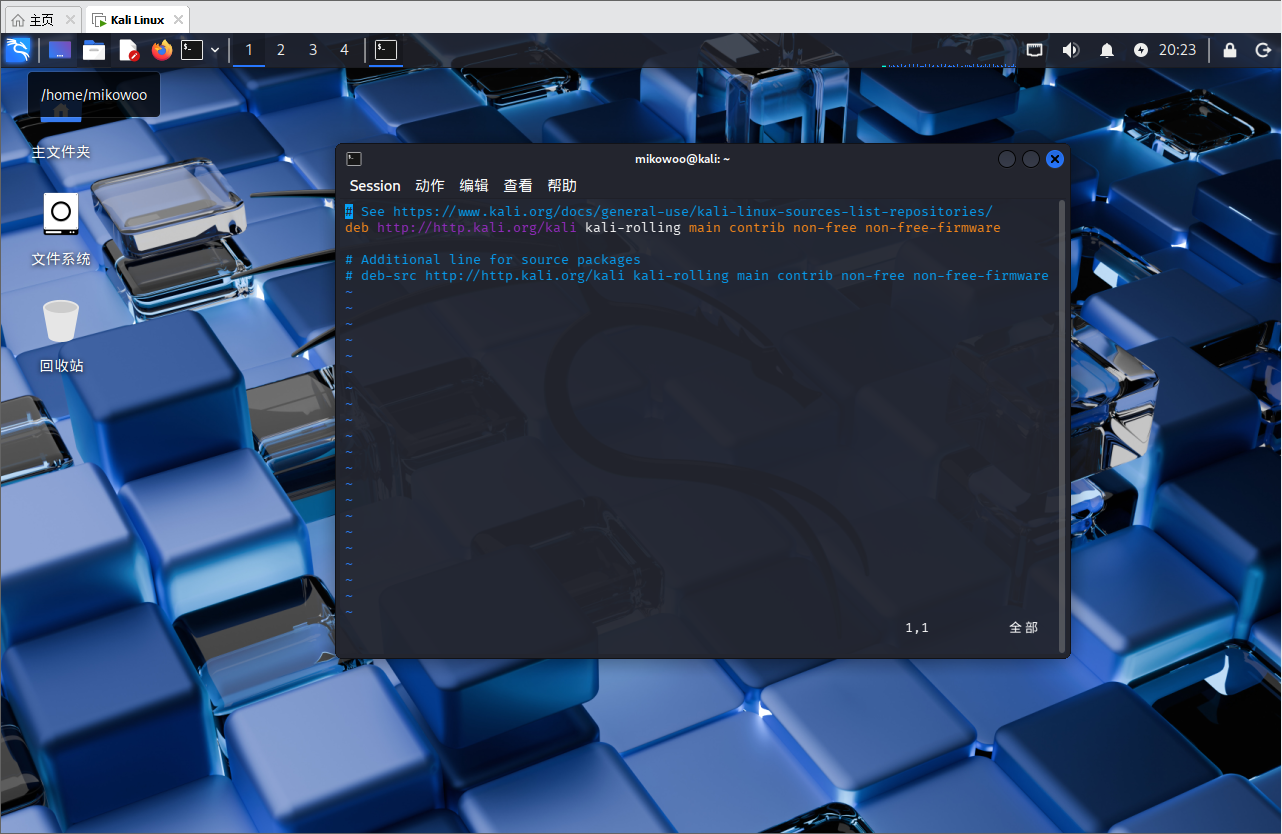Switch to workspace 3
This screenshot has height=834, width=1282.
[313, 50]
